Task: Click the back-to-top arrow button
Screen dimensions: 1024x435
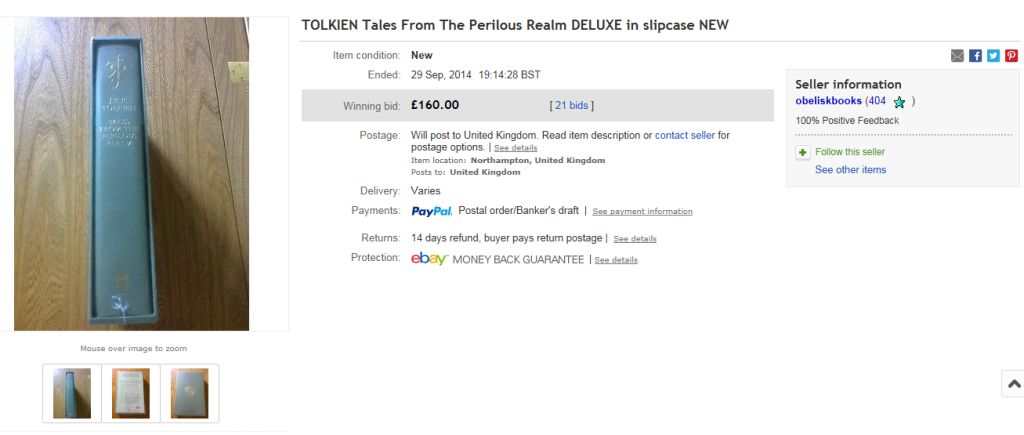Action: pyautogui.click(x=1013, y=384)
